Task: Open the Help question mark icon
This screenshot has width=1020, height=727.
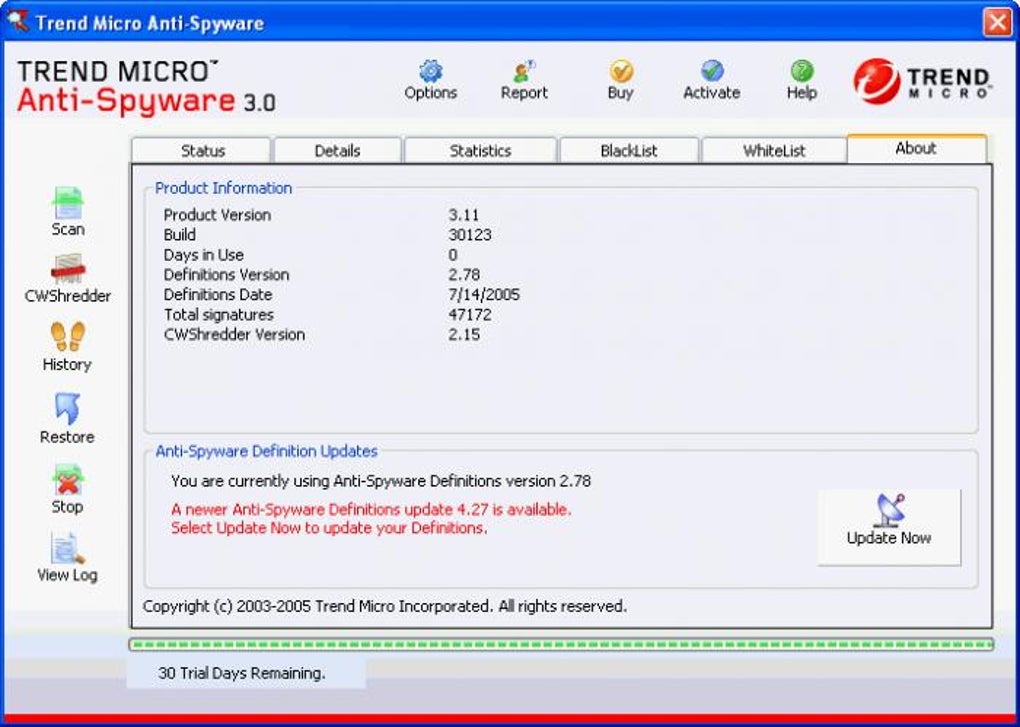Action: [x=801, y=71]
